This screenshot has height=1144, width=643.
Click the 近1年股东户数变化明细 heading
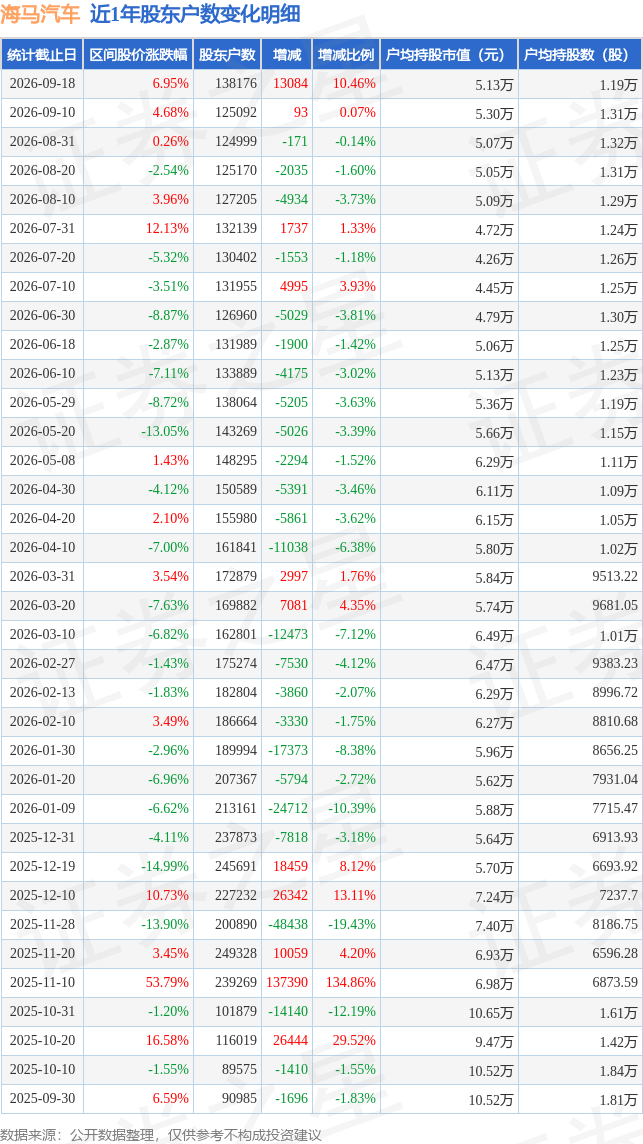tap(194, 15)
